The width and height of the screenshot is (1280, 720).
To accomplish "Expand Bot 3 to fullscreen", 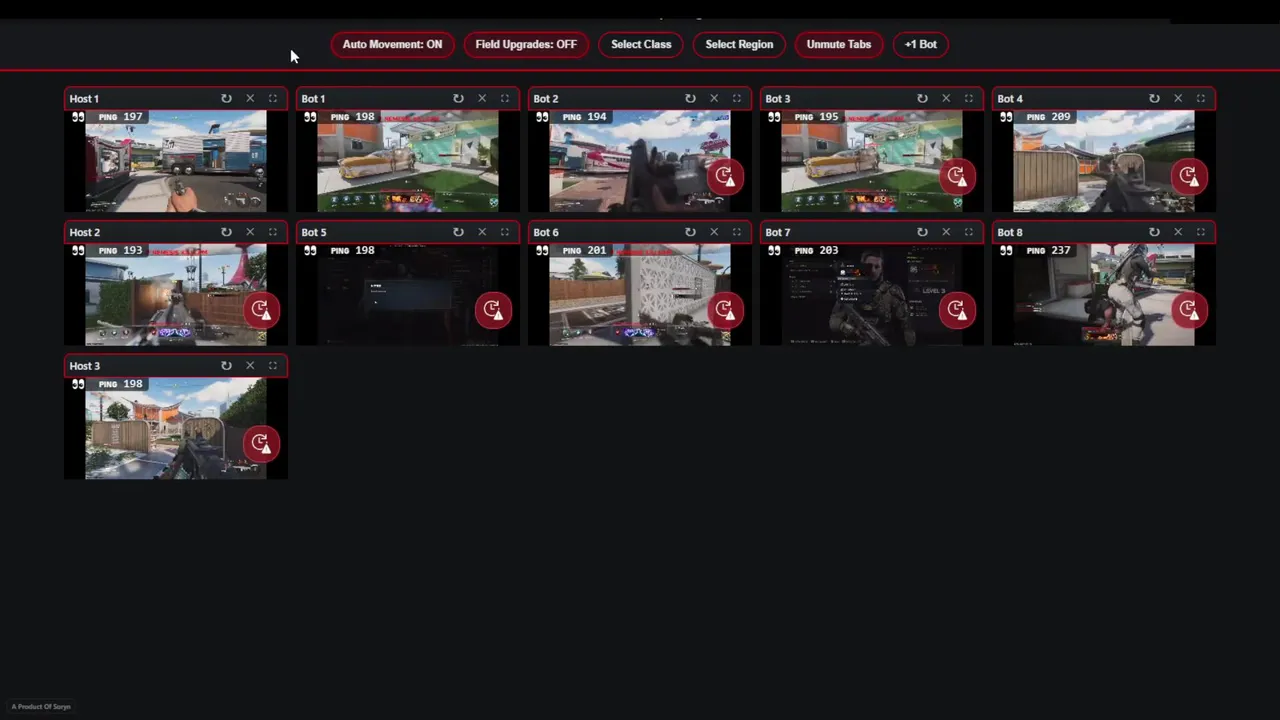I will [x=969, y=99].
